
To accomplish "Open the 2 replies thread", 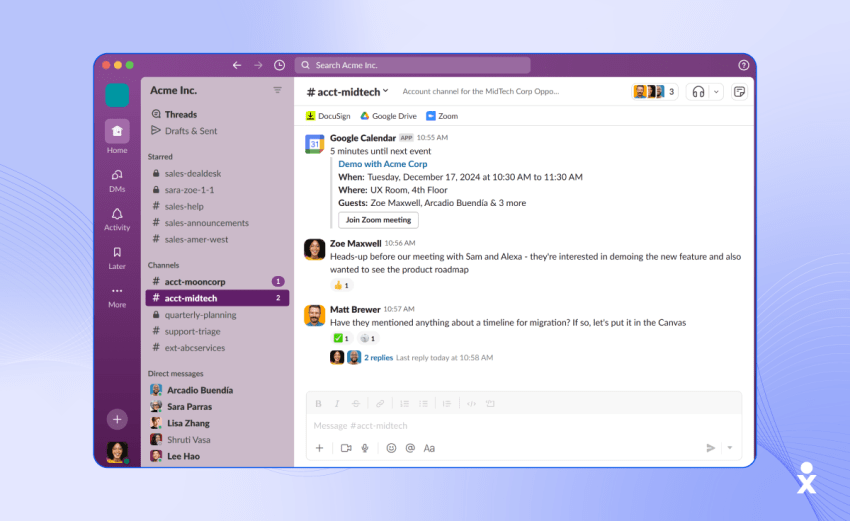I will (x=378, y=358).
